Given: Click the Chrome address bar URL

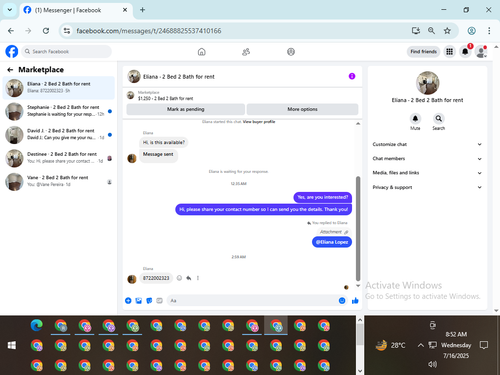Looking at the screenshot, I should pos(149,31).
